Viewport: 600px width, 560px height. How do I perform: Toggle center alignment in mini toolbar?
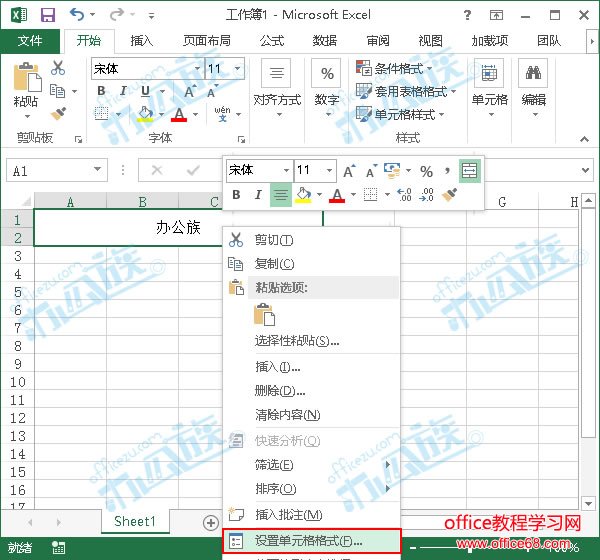coord(281,195)
